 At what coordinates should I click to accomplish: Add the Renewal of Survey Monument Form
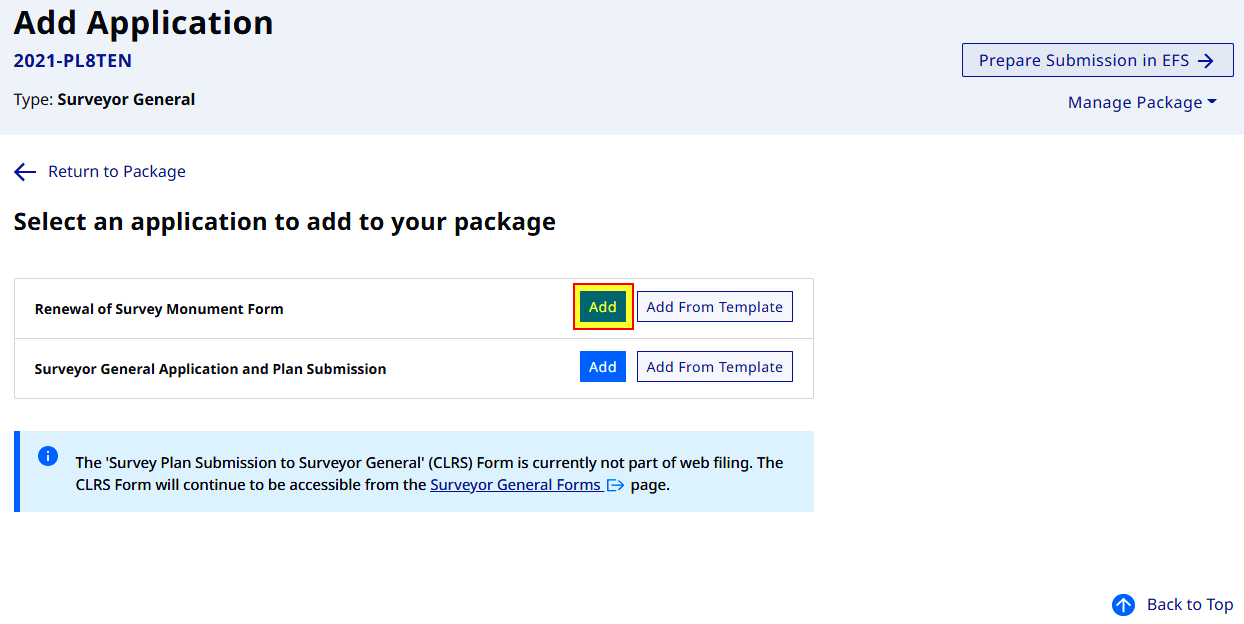(603, 307)
